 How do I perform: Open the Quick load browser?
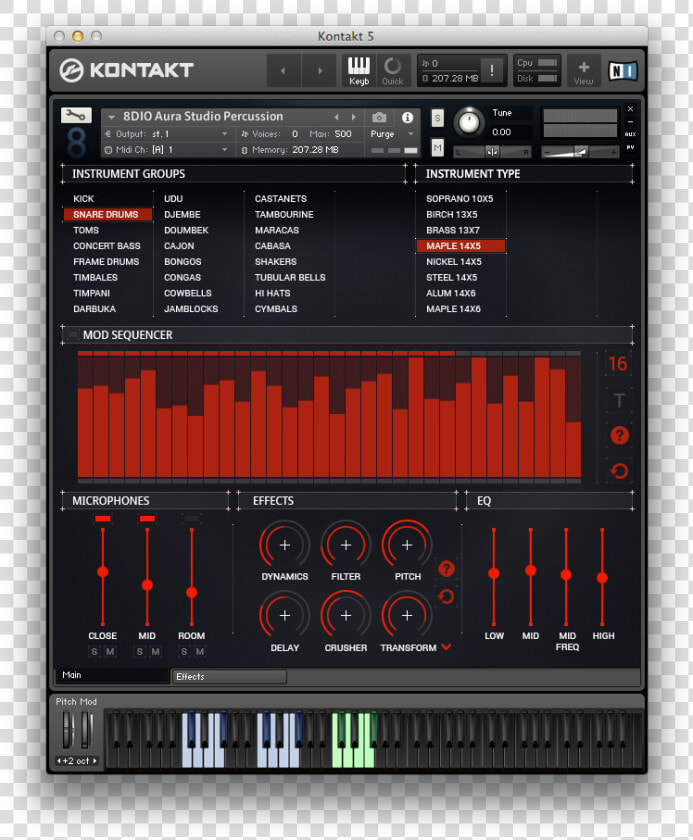(x=393, y=71)
